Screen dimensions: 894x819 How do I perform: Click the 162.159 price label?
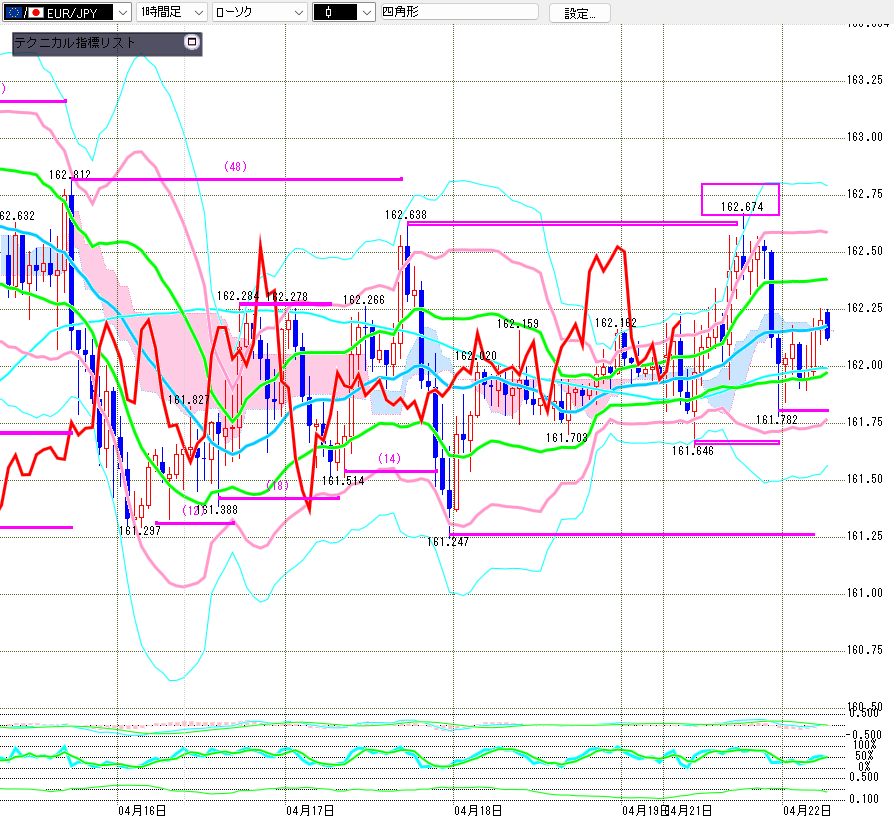(518, 324)
